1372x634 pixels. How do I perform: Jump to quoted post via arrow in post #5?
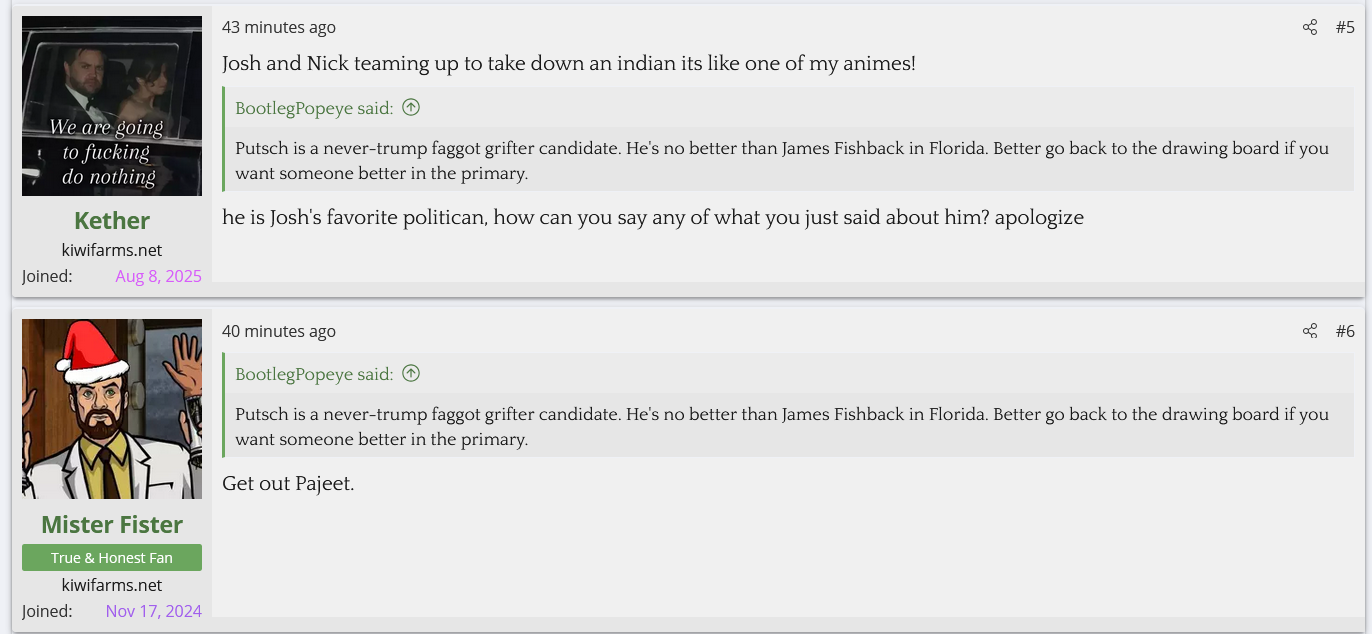(x=411, y=108)
